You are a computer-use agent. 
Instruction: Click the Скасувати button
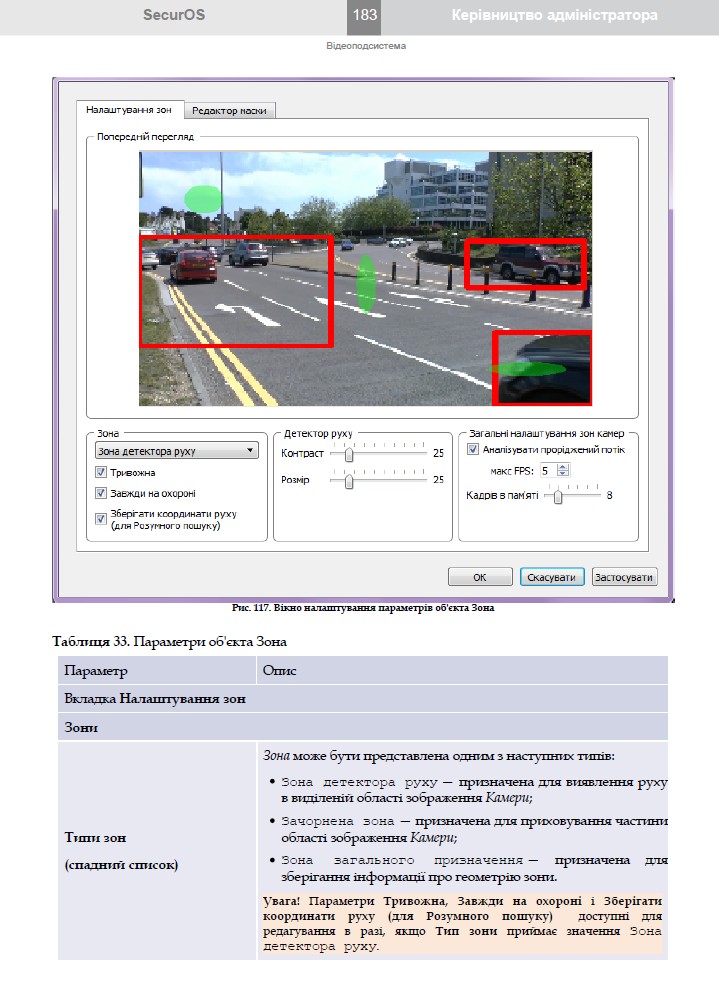(x=552, y=577)
